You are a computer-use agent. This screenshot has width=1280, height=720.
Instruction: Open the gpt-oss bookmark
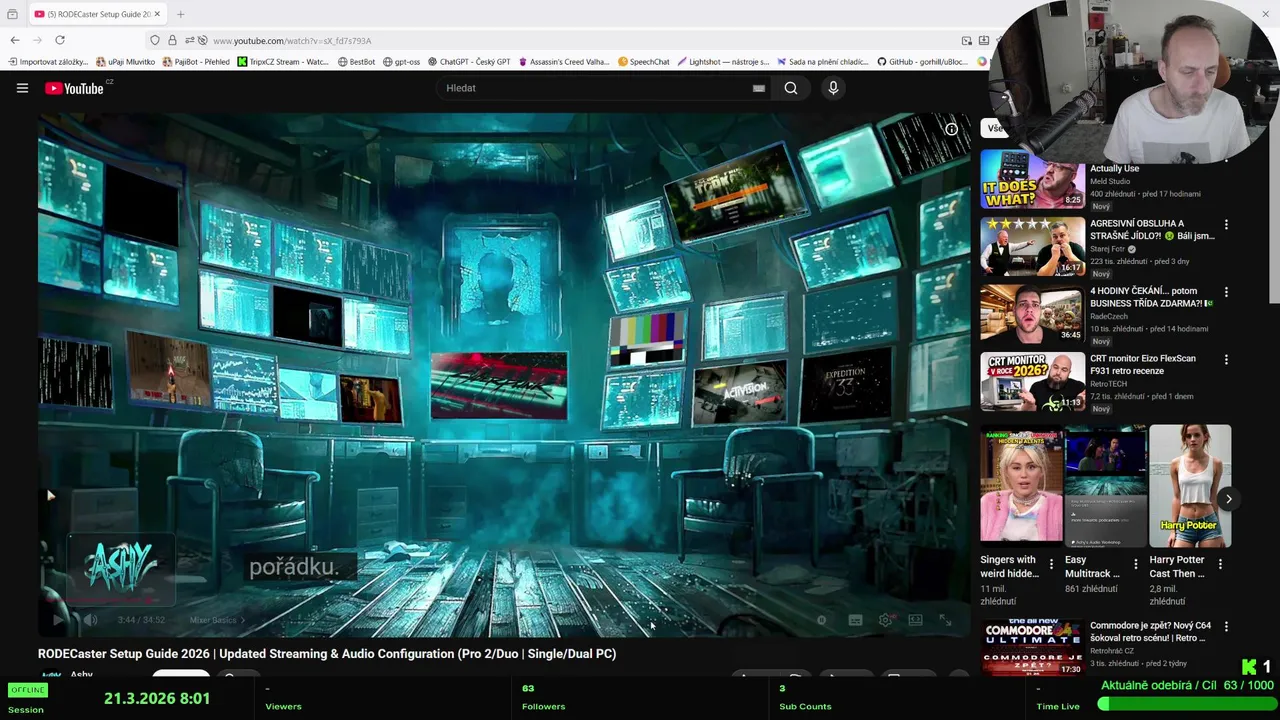point(402,62)
